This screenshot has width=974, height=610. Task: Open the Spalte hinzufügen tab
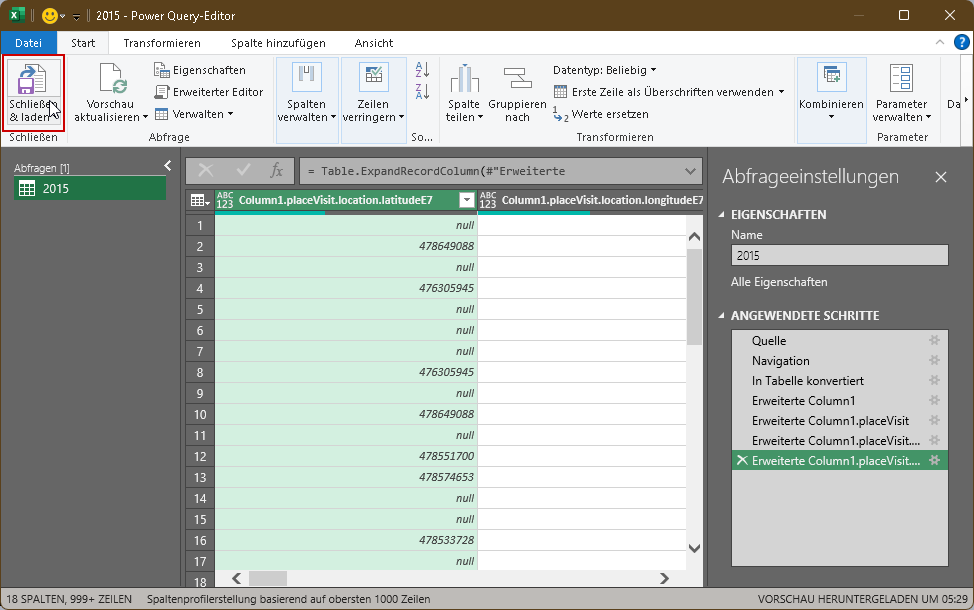click(278, 43)
